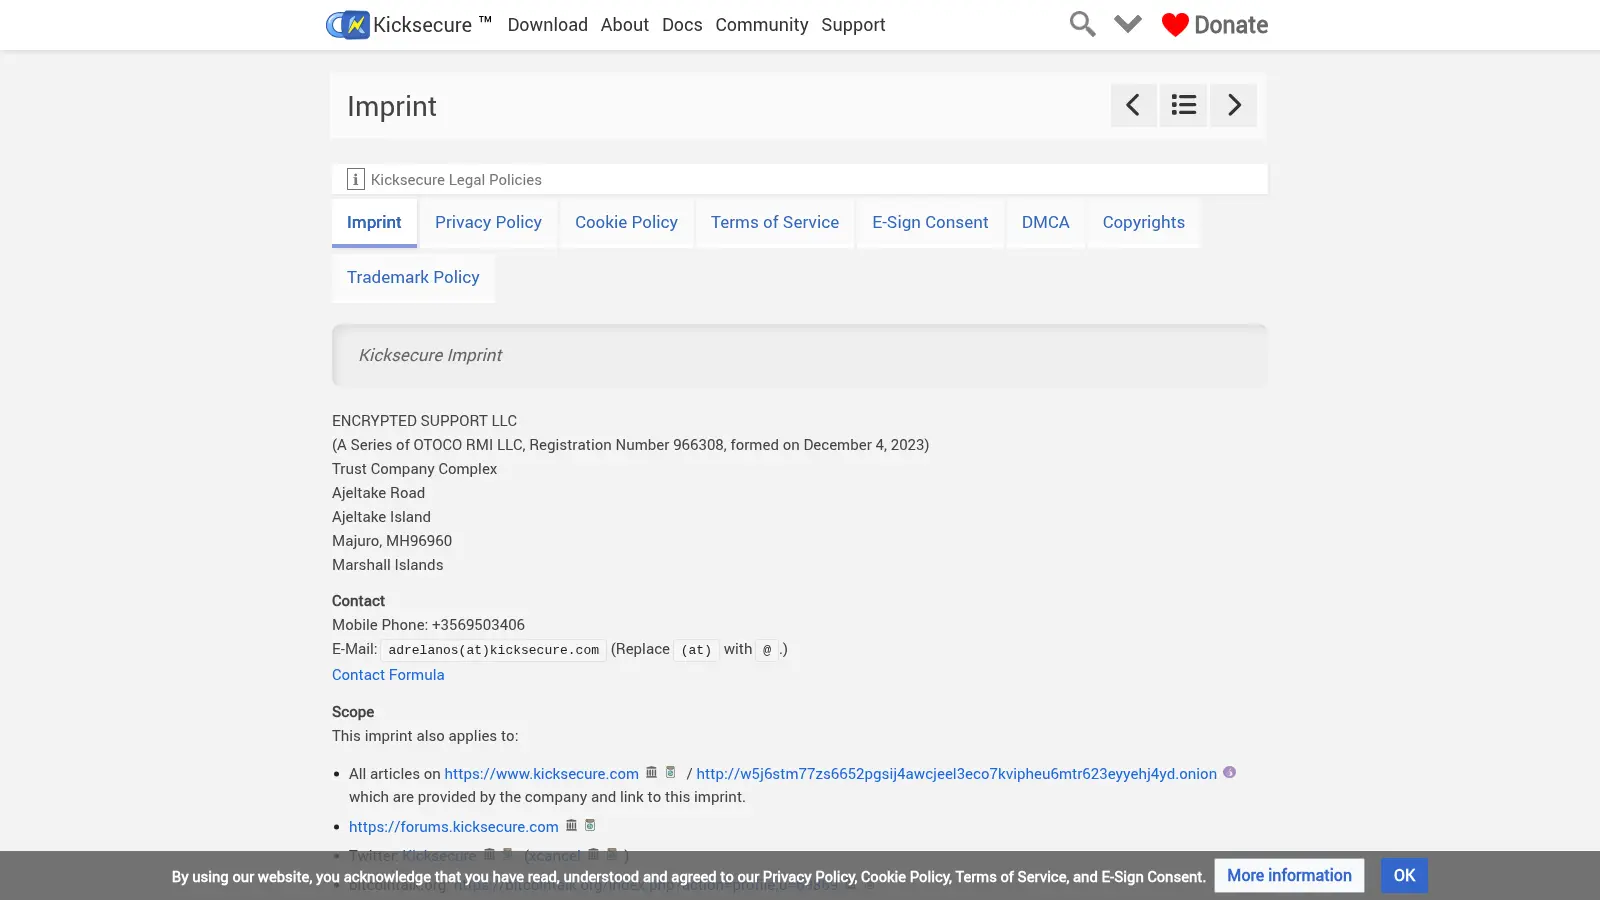Image resolution: width=1600 pixels, height=900 pixels.
Task: Open the Terms of Service tab
Action: 775,222
